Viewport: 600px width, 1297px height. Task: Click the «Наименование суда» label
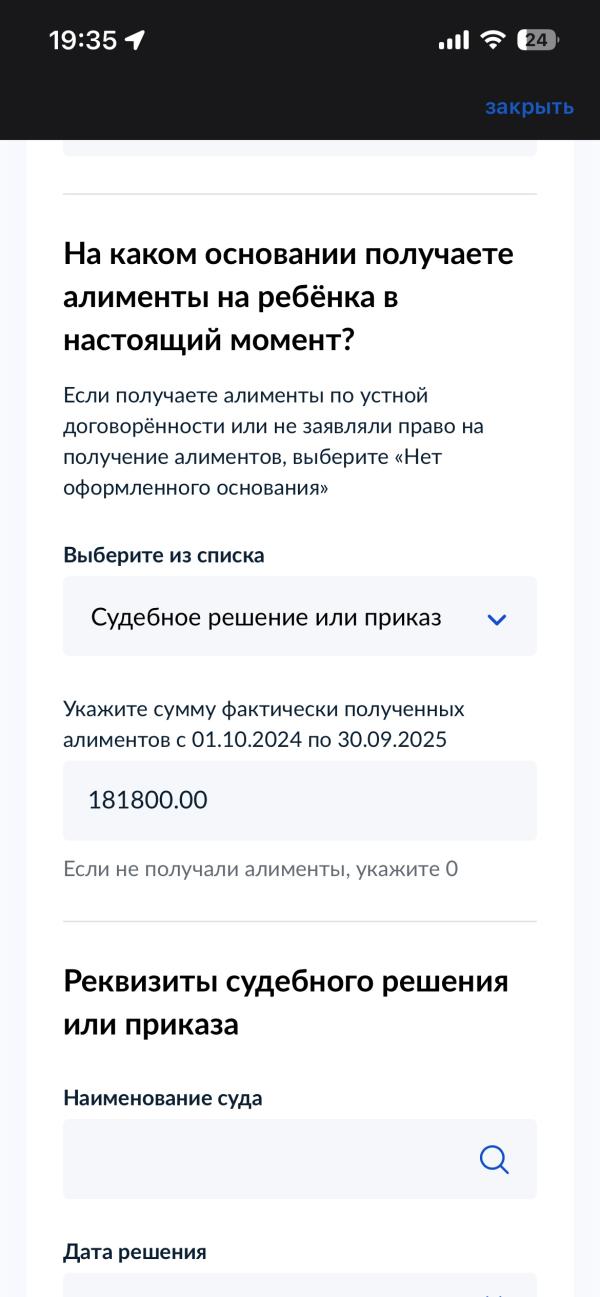[163, 1098]
